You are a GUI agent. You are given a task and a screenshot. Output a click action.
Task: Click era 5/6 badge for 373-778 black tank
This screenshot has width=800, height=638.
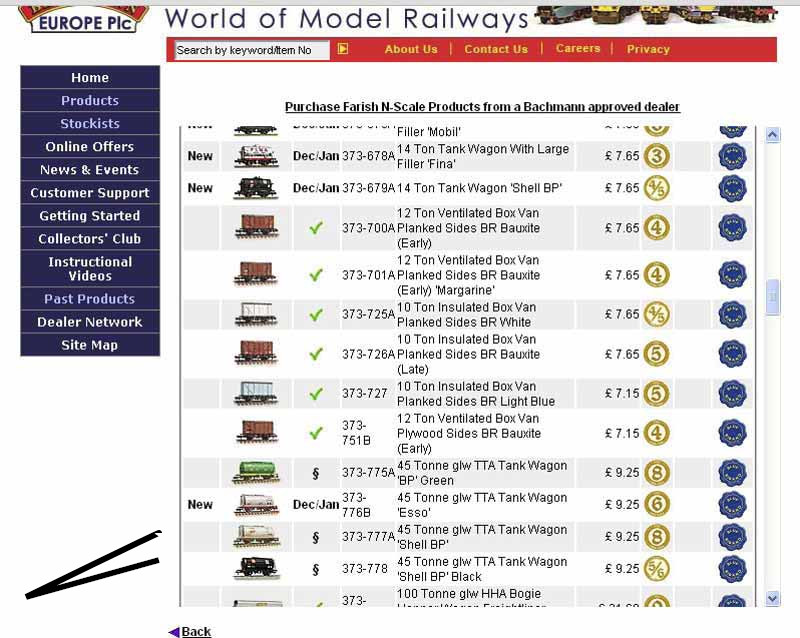point(656,569)
